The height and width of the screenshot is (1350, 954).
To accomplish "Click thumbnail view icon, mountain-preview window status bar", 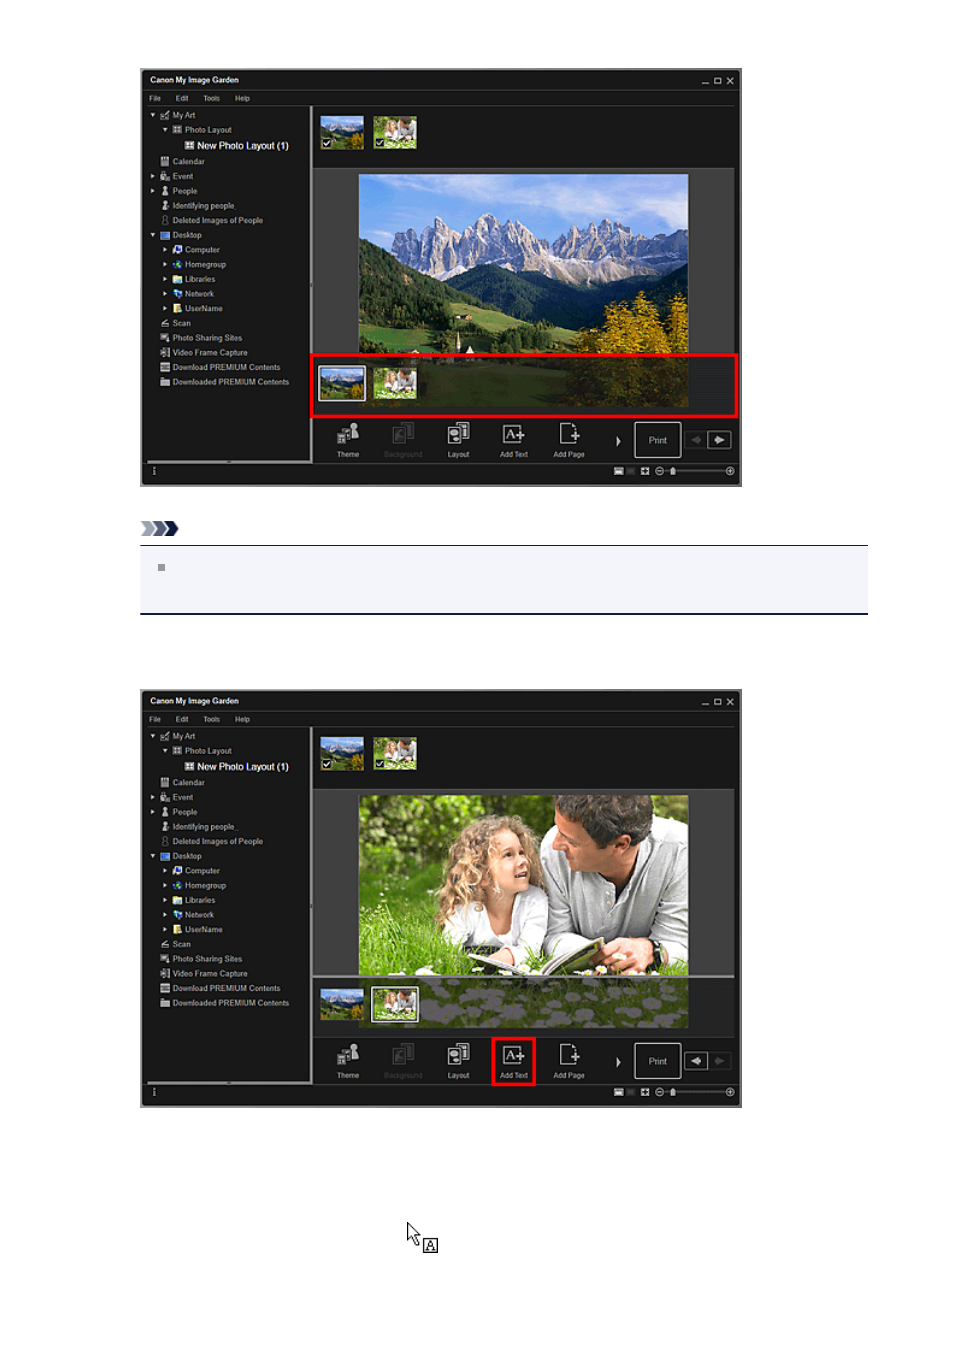I will [x=618, y=471].
